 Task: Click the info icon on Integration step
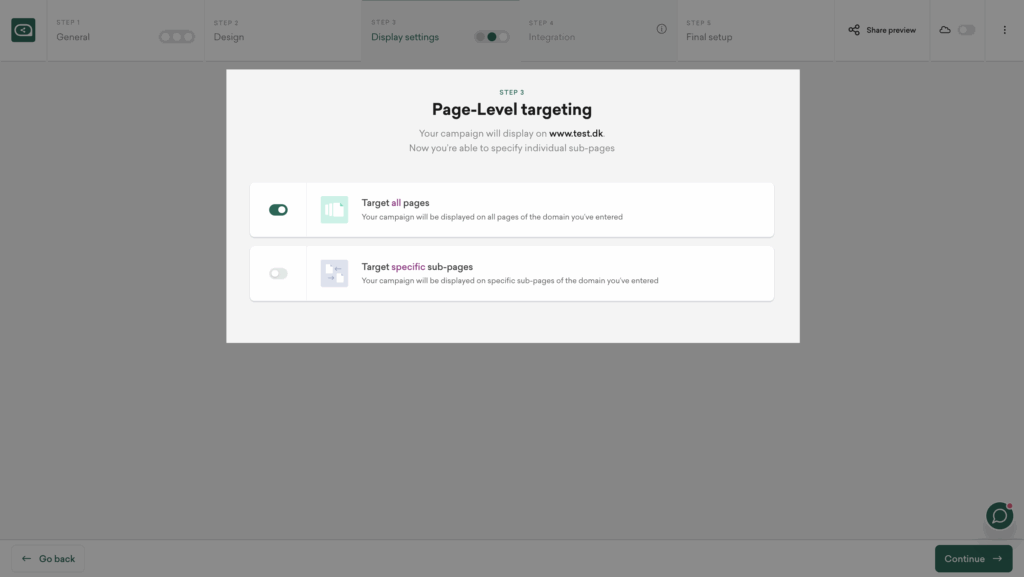(x=661, y=29)
